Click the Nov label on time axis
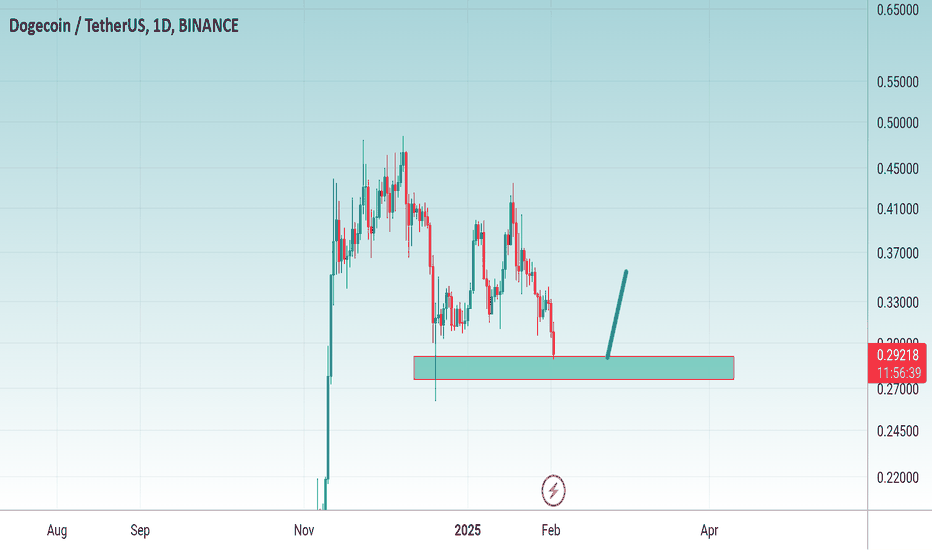The height and width of the screenshot is (550, 932). [x=304, y=530]
